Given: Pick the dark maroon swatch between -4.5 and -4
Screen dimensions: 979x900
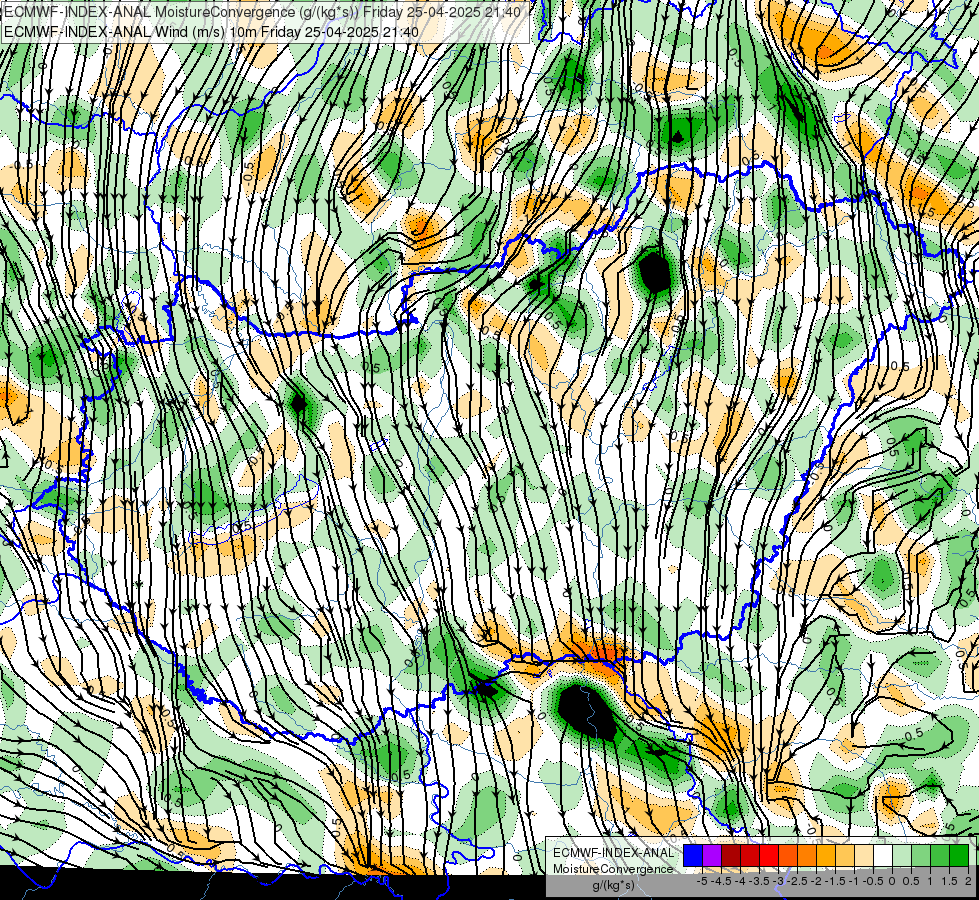Looking at the screenshot, I should click(731, 856).
